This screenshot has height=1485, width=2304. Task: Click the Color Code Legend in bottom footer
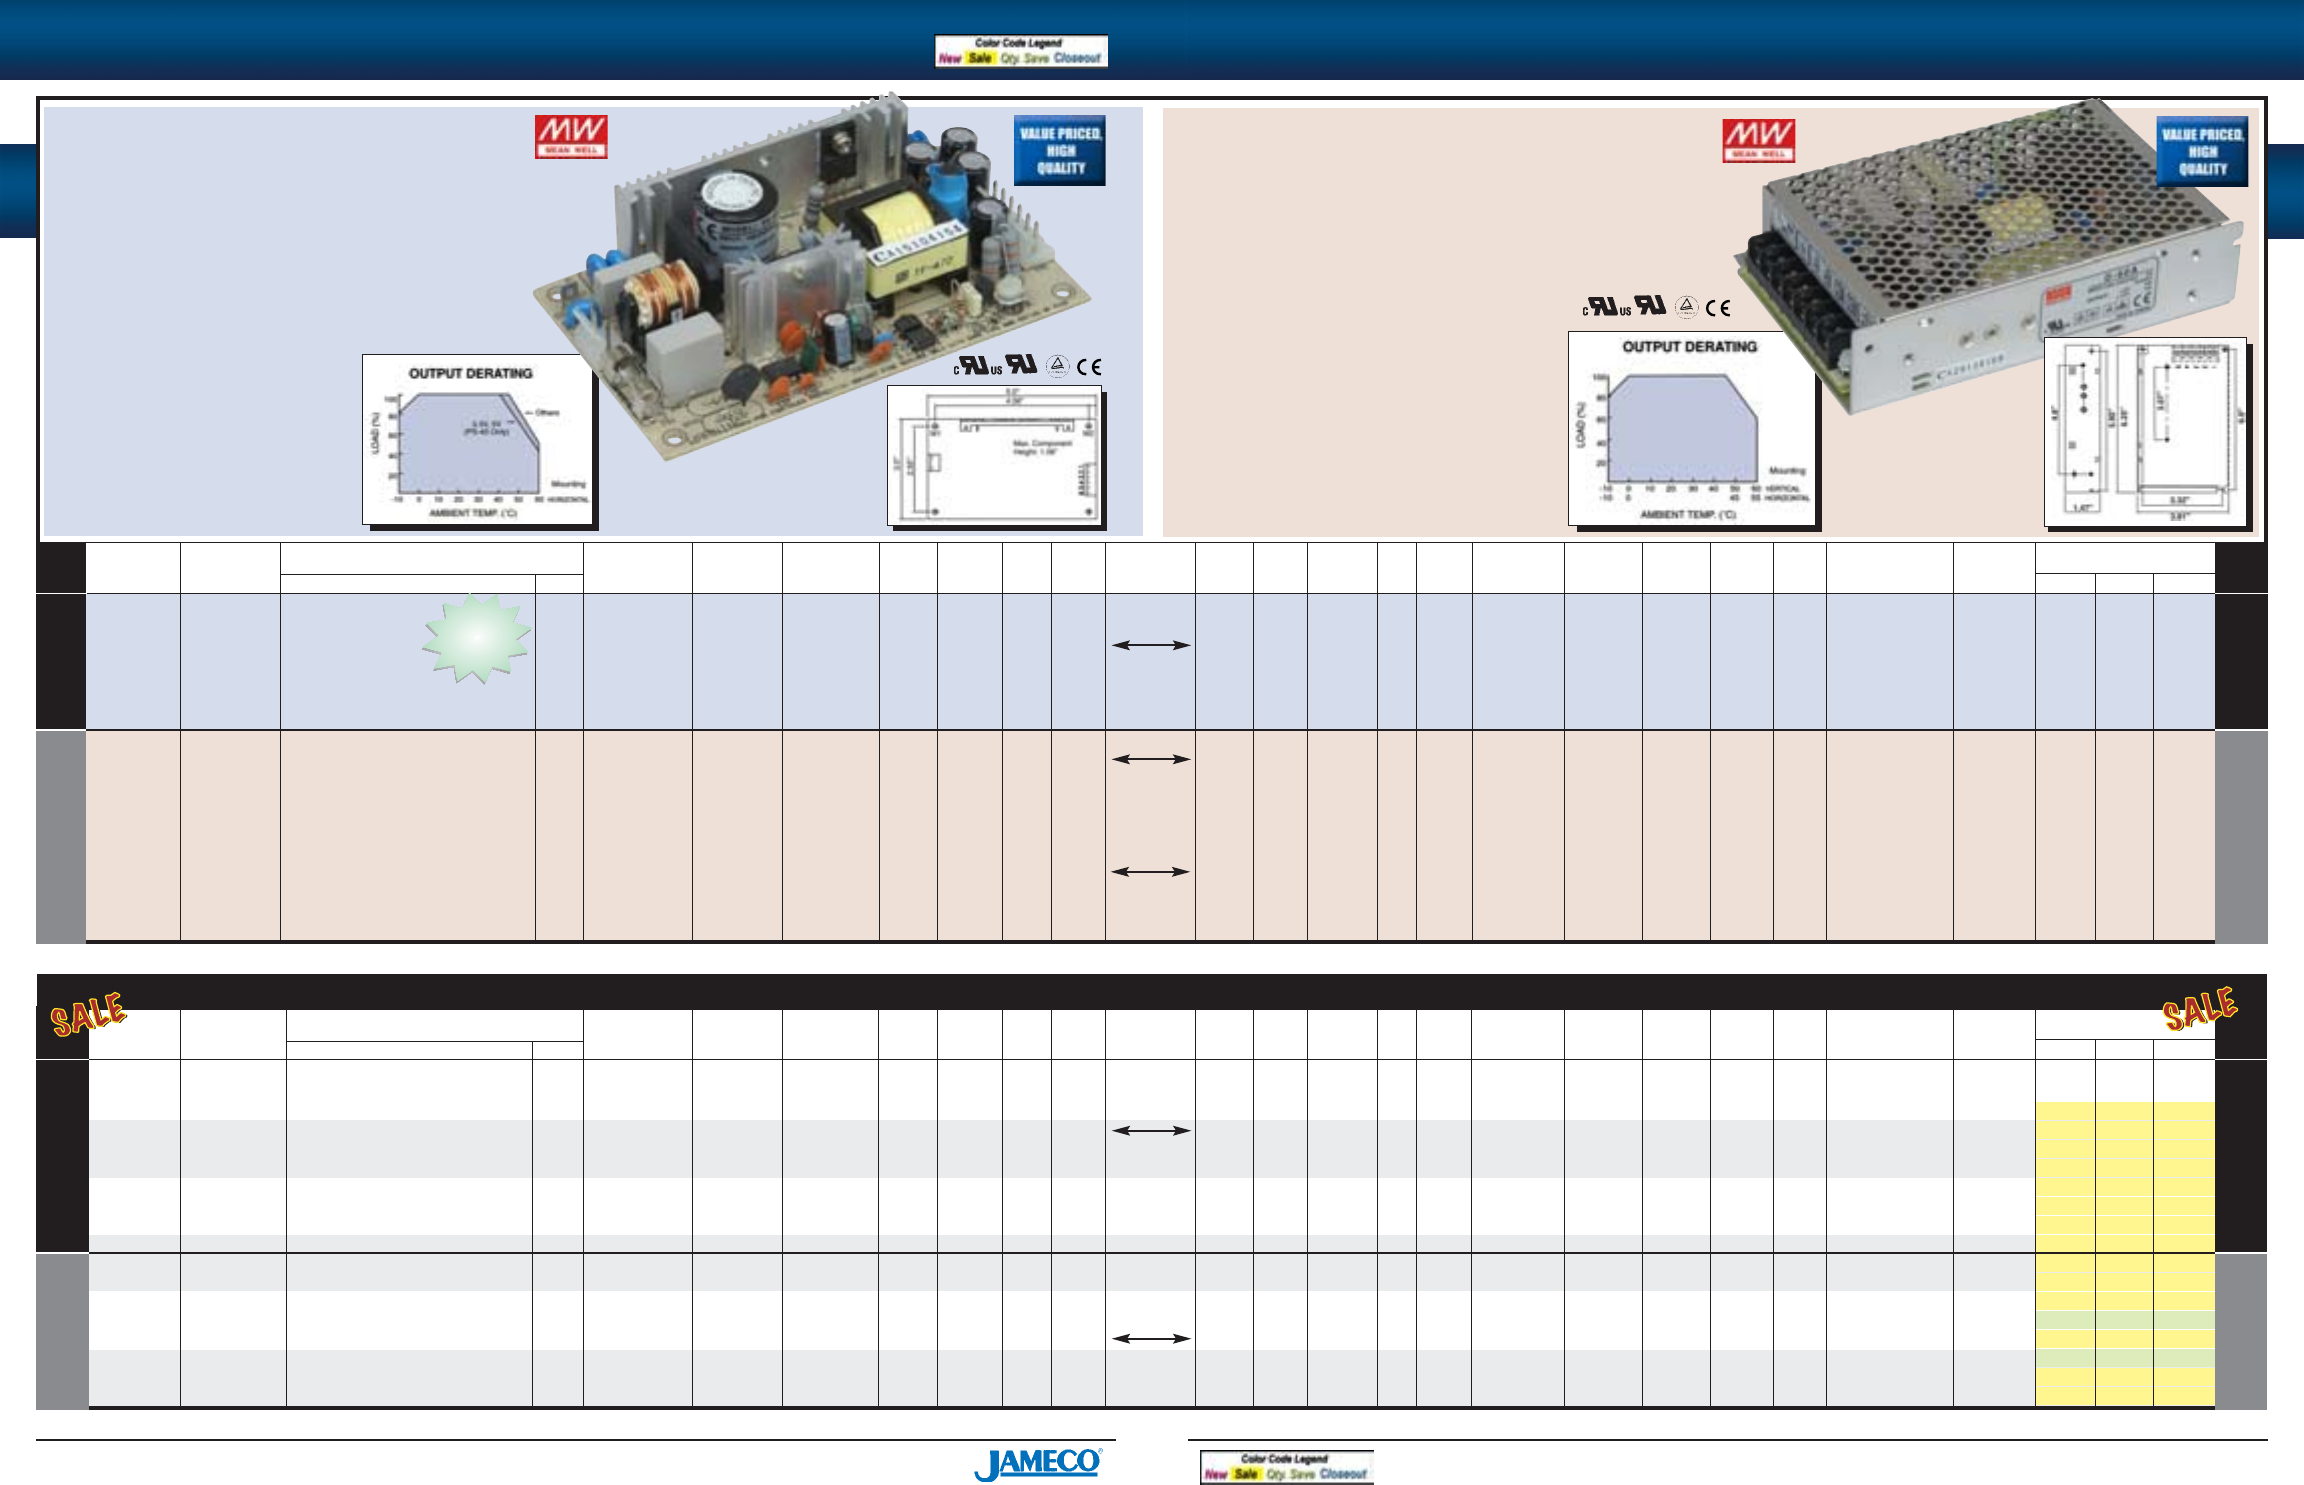pyautogui.click(x=1287, y=1467)
